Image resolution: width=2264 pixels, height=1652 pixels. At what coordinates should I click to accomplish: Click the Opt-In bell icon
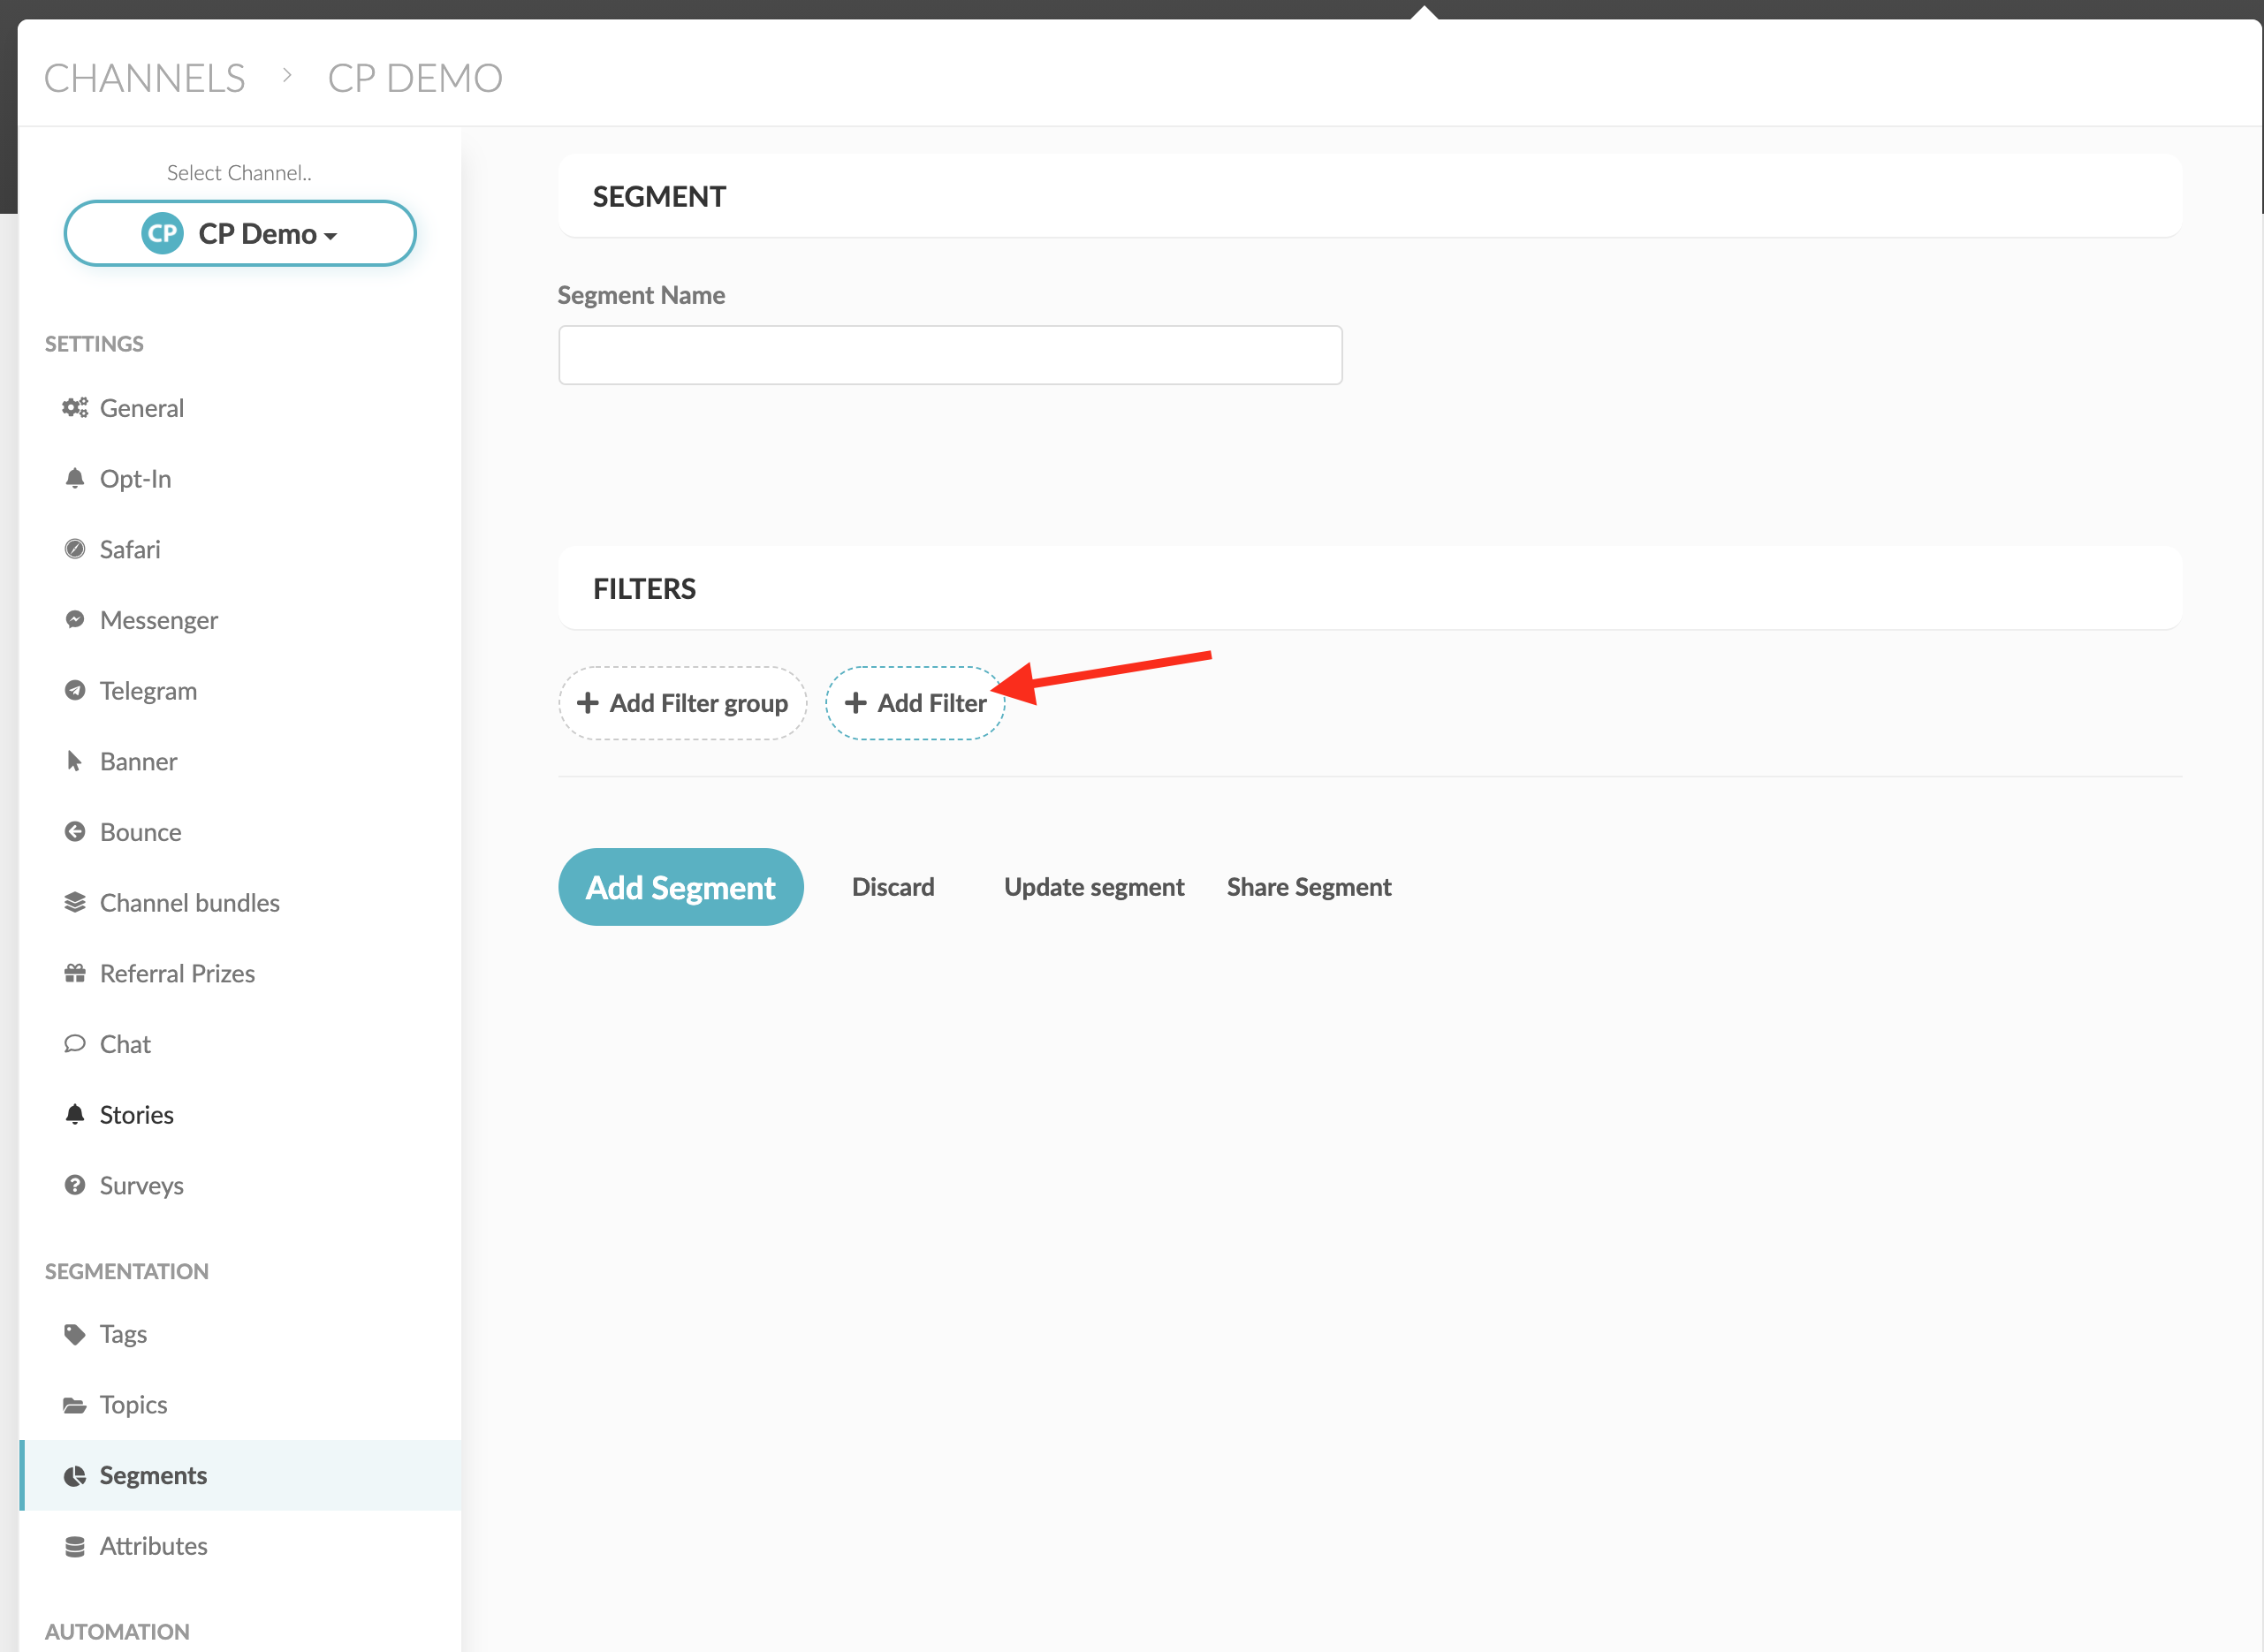(x=75, y=478)
